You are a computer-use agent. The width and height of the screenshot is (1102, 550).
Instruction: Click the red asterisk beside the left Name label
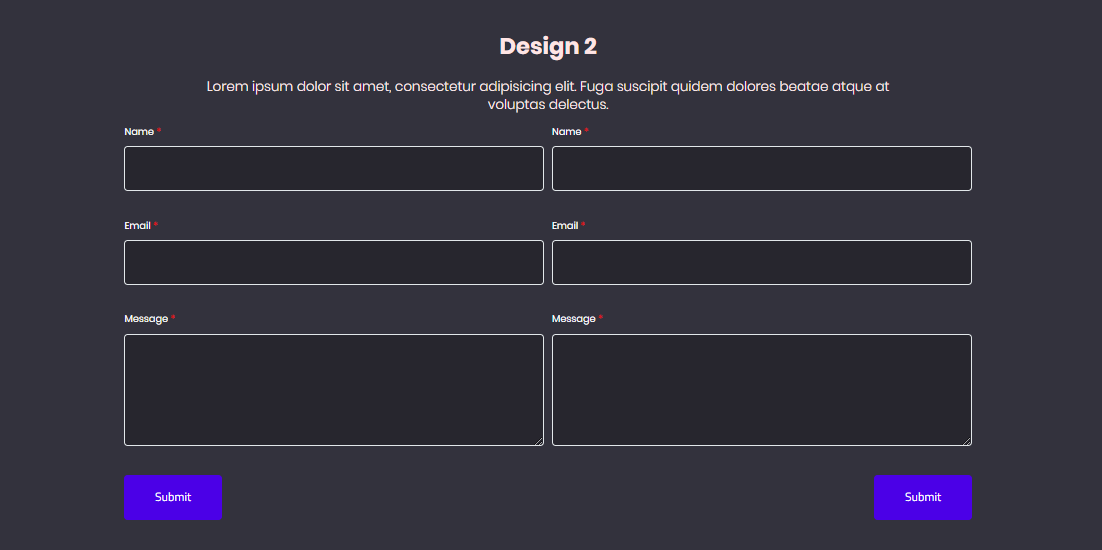tap(159, 132)
